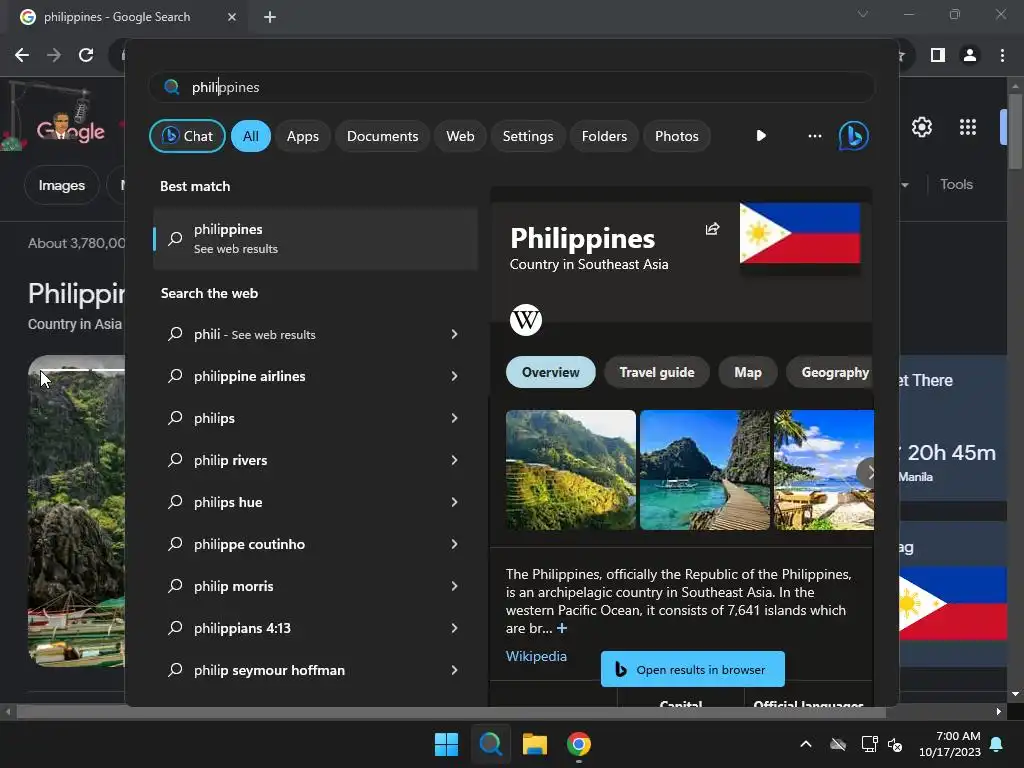This screenshot has width=1024, height=768.
Task: Expand the philip rivers suggestion arrow
Action: point(455,460)
